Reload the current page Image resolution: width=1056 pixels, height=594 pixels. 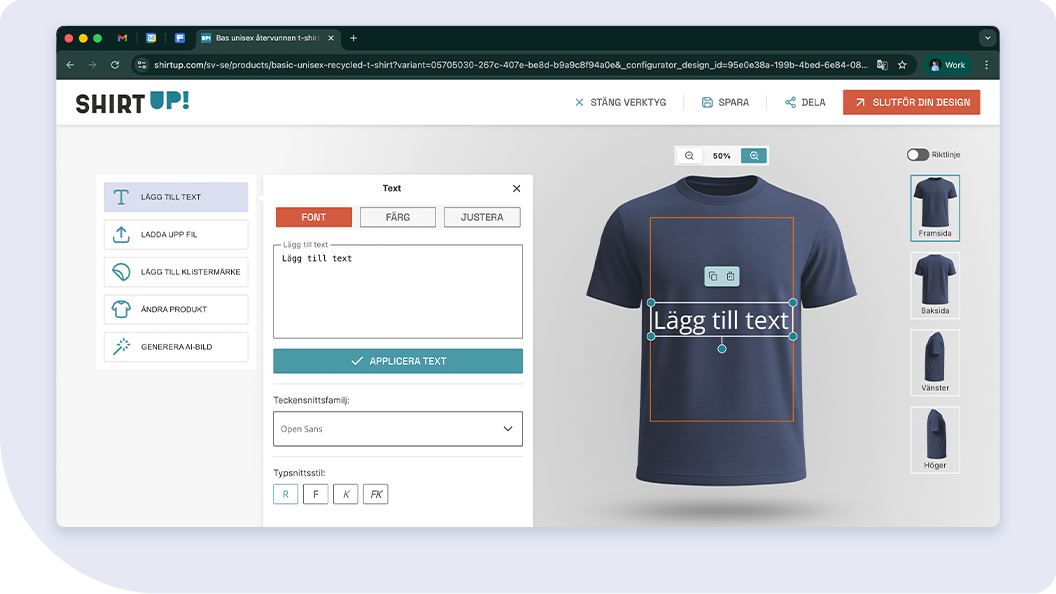point(115,65)
